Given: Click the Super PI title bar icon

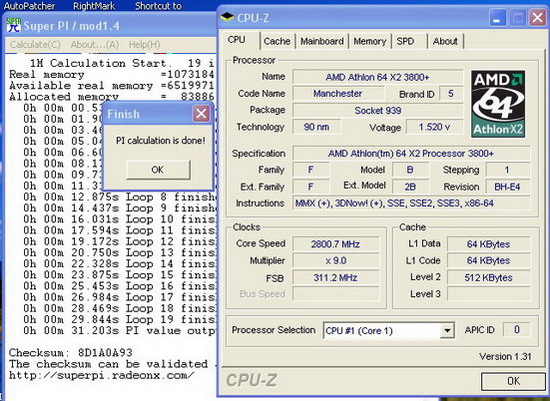Looking at the screenshot, I should tap(13, 25).
